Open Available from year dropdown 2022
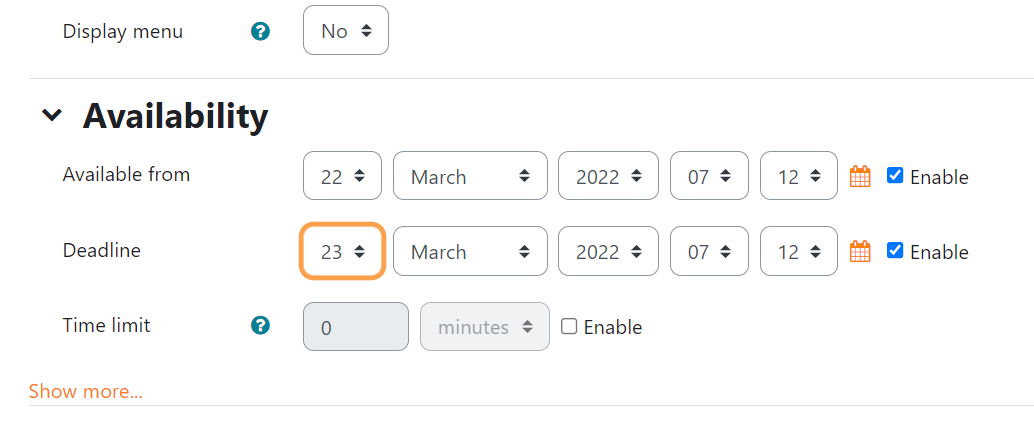The width and height of the screenshot is (1034, 426). [x=608, y=175]
